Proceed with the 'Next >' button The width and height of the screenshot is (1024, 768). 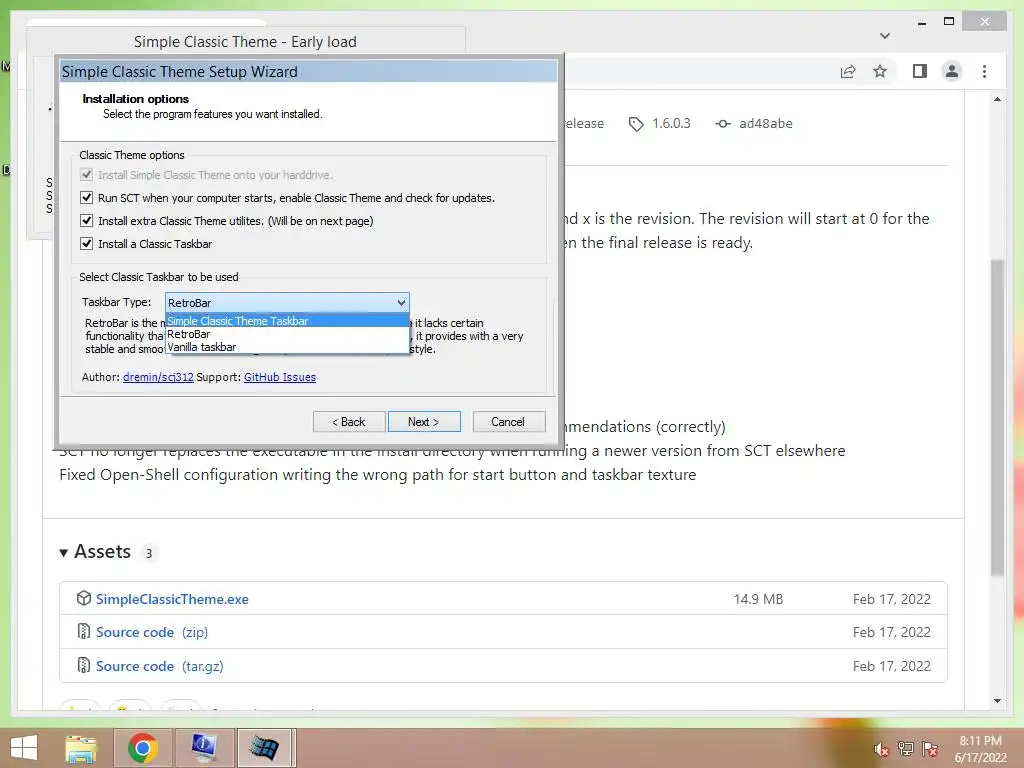pyautogui.click(x=424, y=422)
